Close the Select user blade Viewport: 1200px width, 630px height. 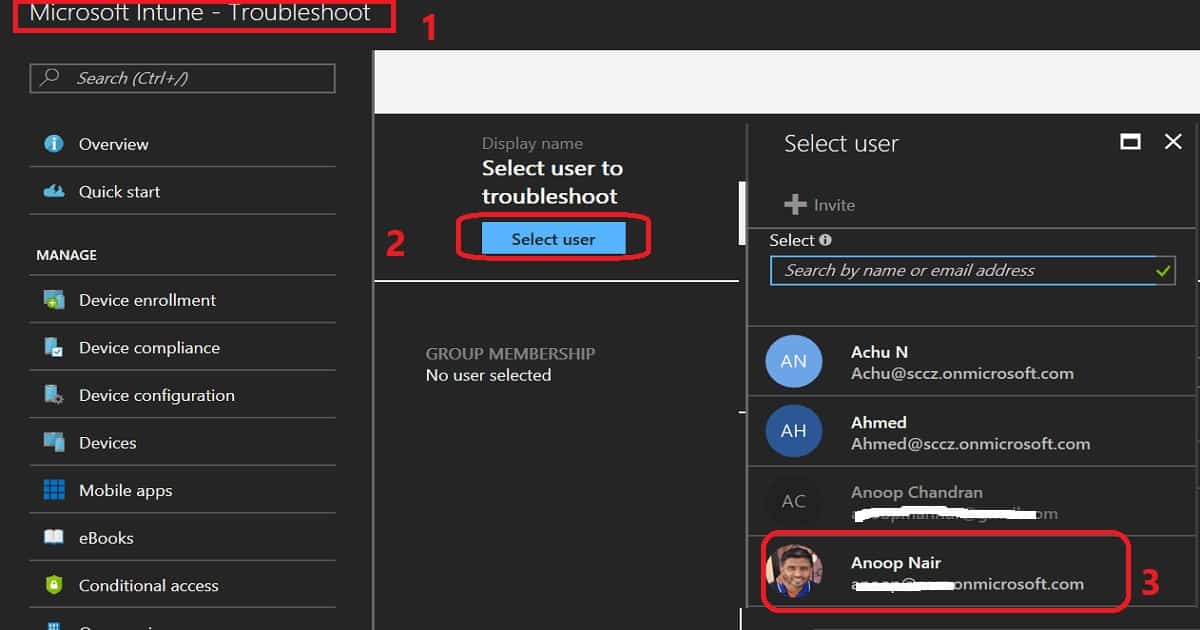point(1174,142)
